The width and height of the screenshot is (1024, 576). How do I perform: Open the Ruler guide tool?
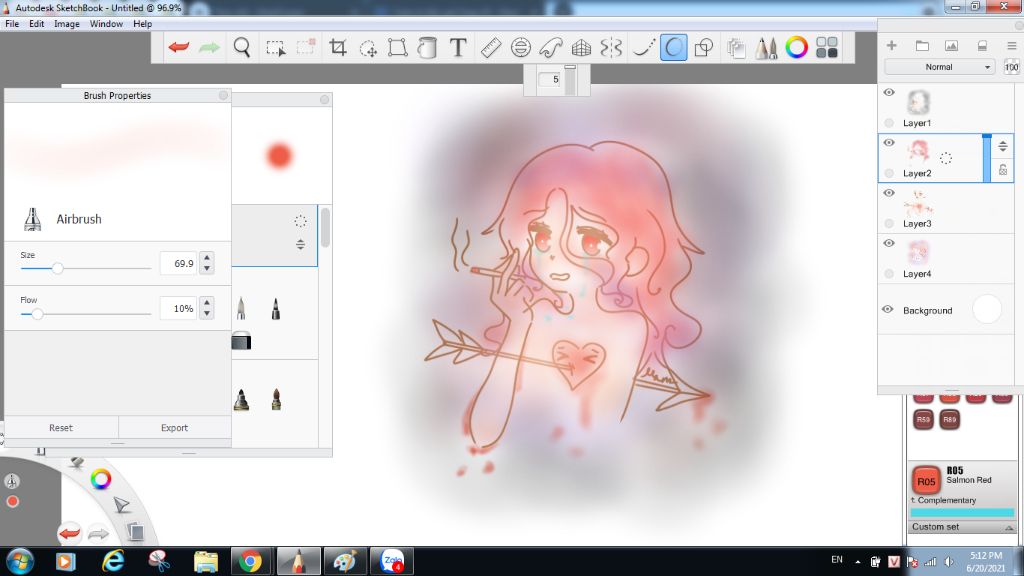click(x=490, y=47)
